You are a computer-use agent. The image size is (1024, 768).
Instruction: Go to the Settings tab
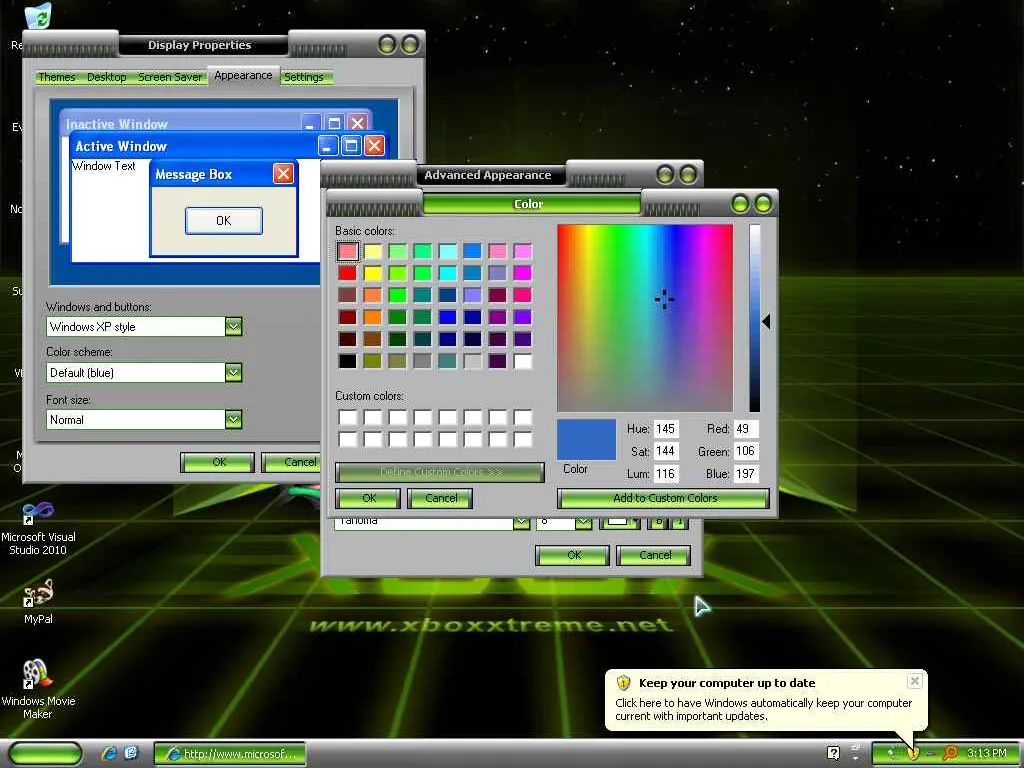pyautogui.click(x=304, y=77)
